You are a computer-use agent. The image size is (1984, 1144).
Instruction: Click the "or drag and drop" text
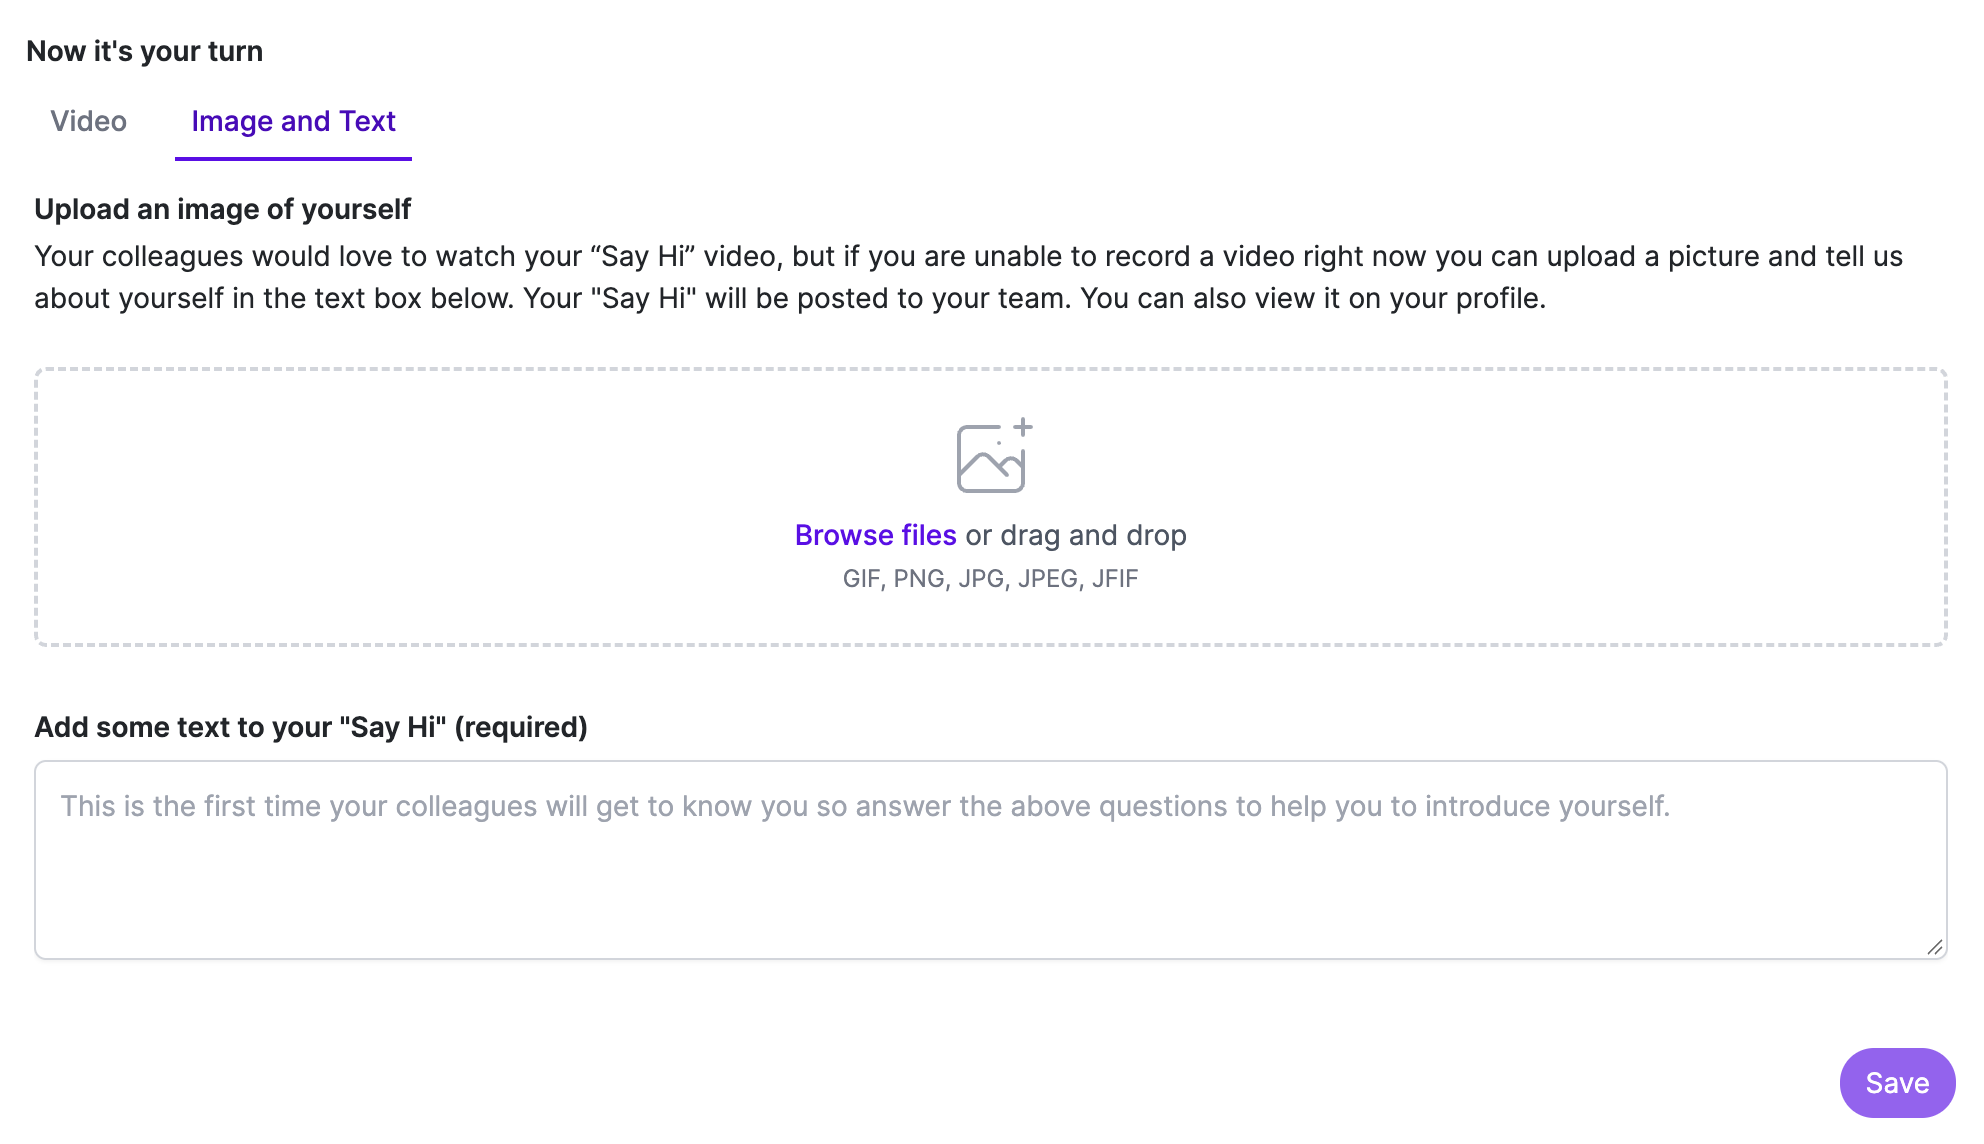(x=1076, y=535)
